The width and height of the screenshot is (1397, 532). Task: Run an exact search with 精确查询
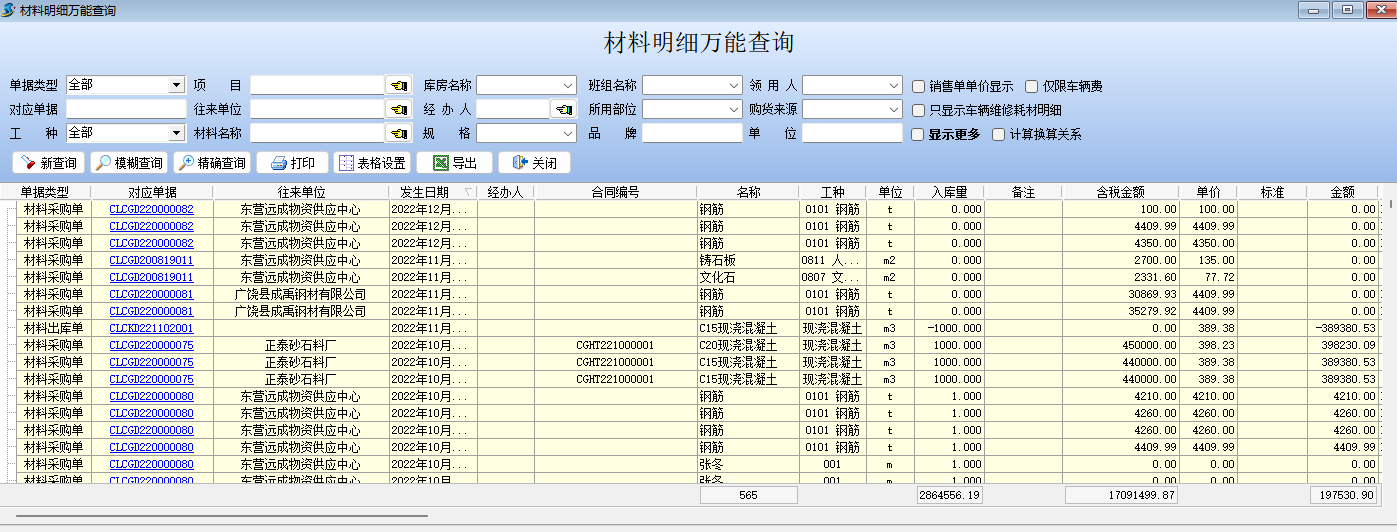212,163
